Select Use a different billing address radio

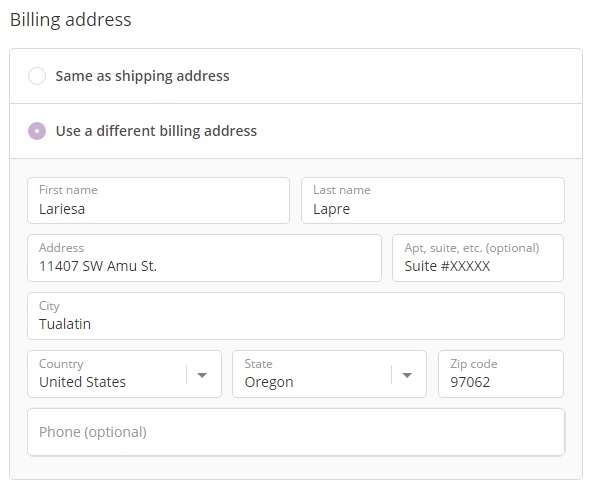coord(37,131)
